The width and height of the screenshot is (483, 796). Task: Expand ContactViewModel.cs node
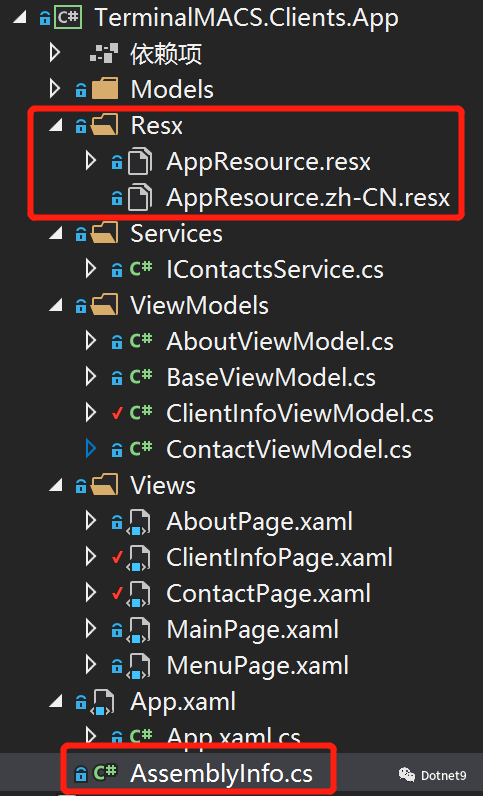(x=91, y=449)
